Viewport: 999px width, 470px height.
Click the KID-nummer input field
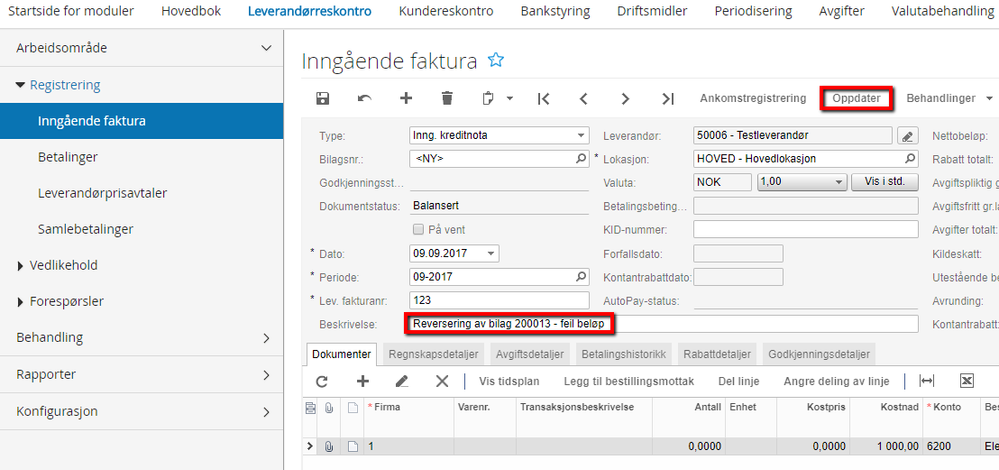pyautogui.click(x=805, y=229)
